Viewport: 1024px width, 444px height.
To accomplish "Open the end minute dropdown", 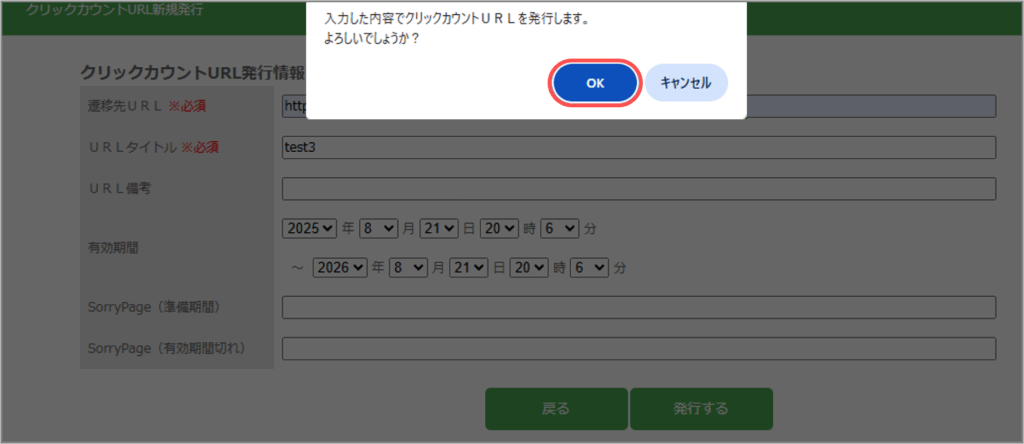I will tap(590, 268).
